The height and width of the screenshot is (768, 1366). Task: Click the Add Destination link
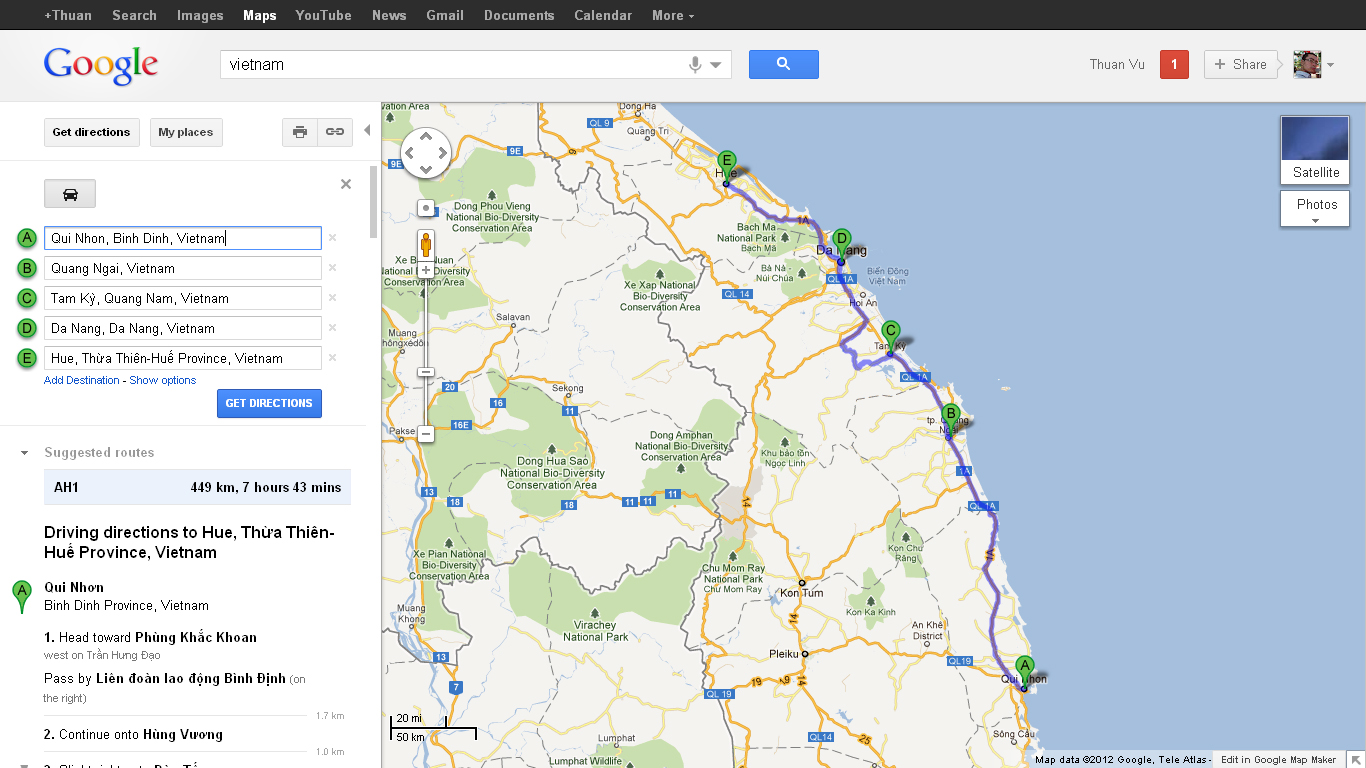pos(82,380)
